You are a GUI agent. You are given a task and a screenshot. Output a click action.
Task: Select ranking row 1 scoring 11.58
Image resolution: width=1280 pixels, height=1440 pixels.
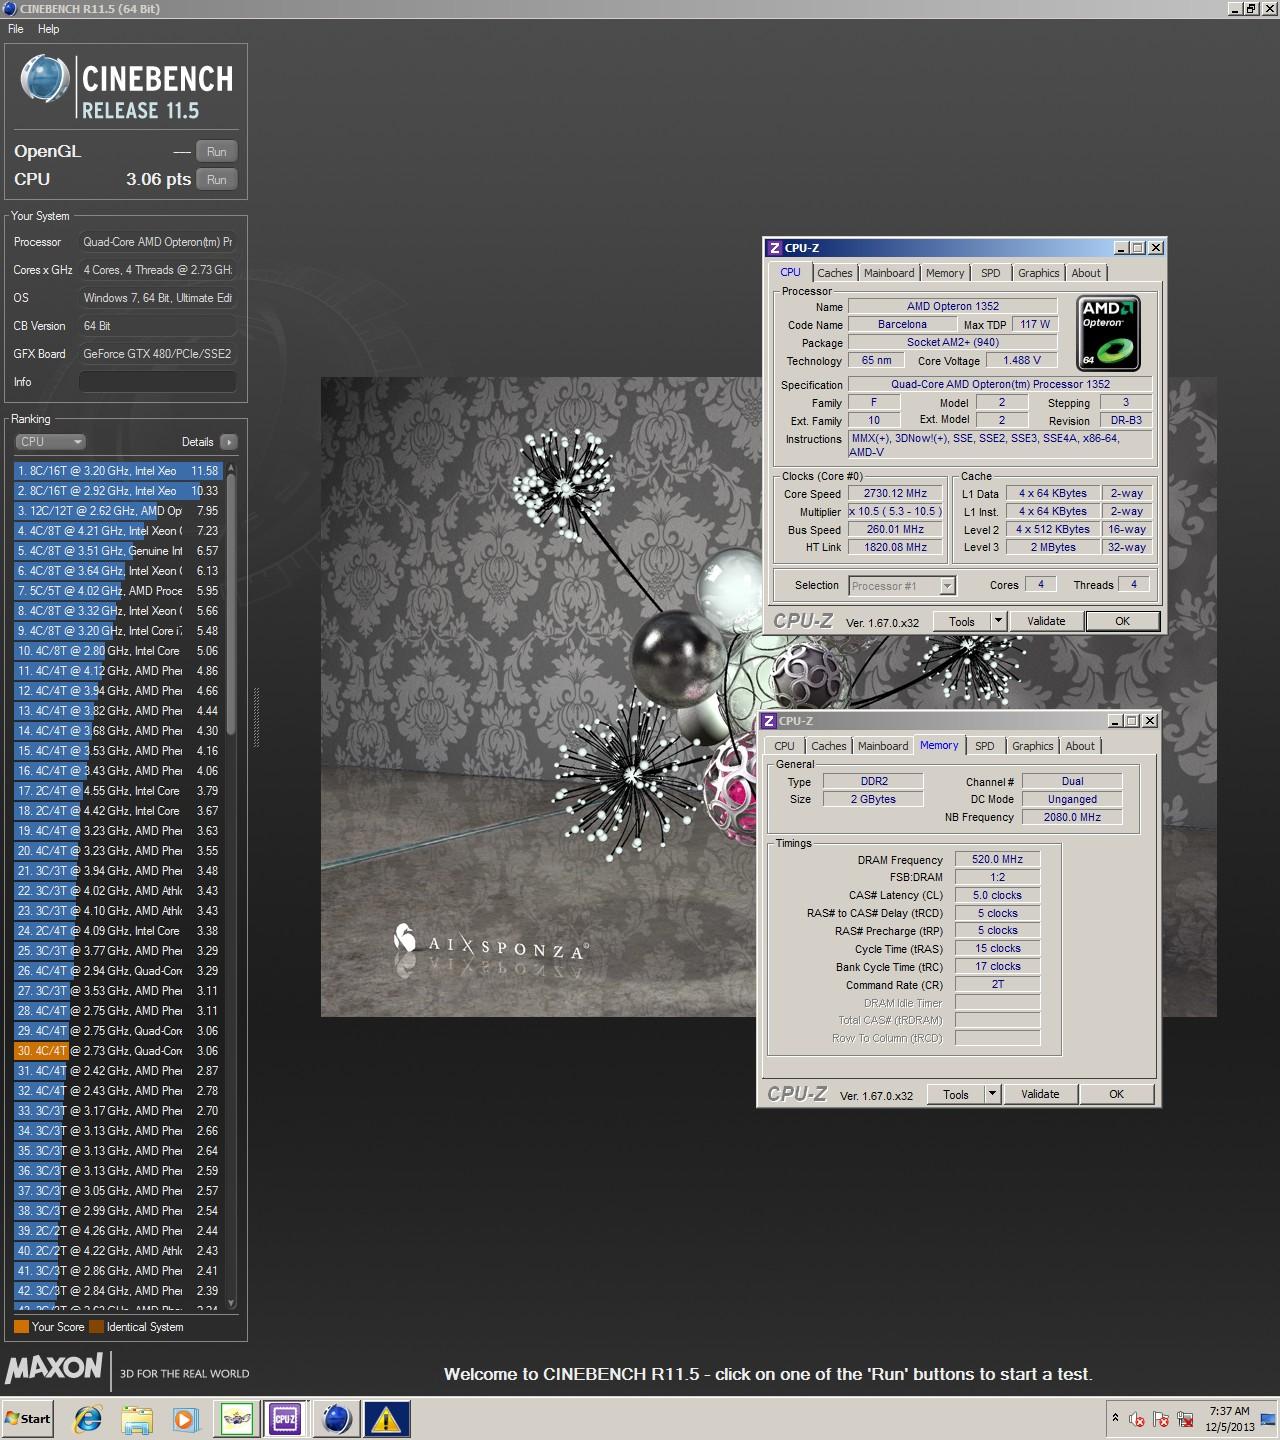coord(119,471)
